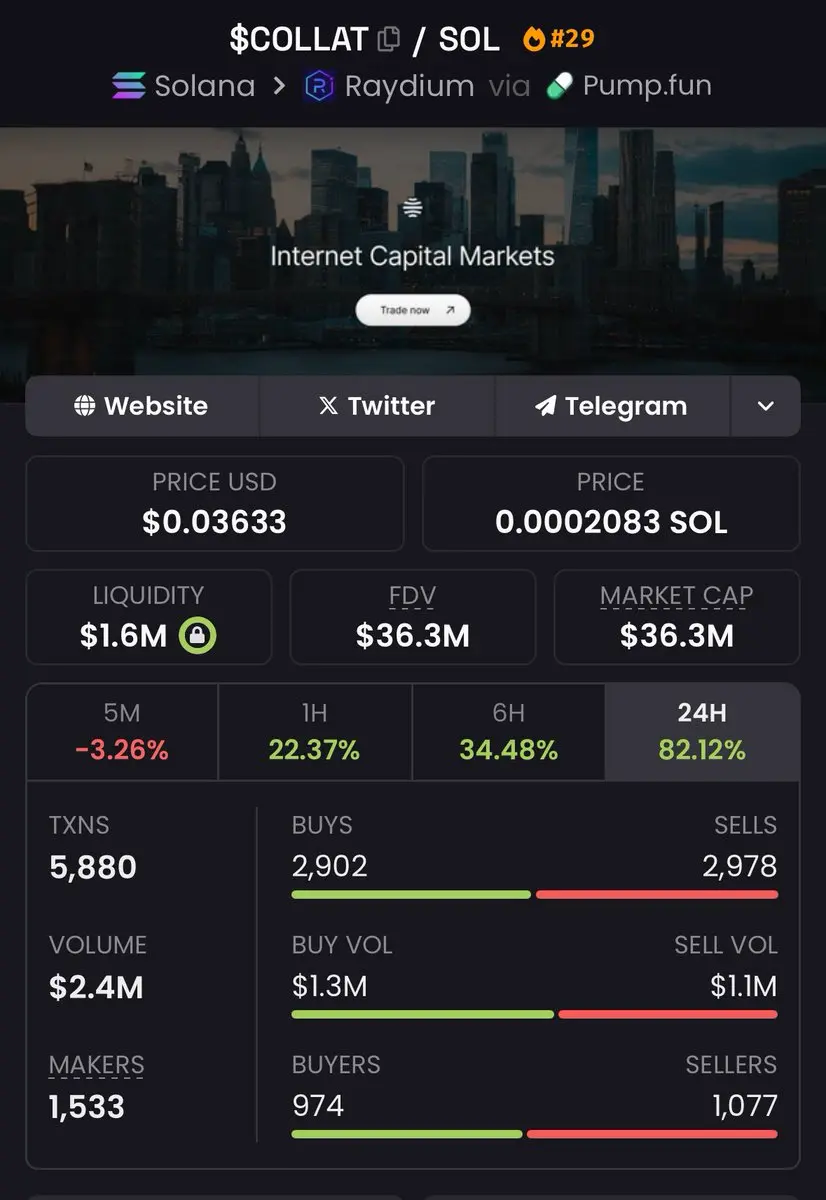Click the Telegram paper plane icon
Viewport: 826px width, 1200px height.
(545, 406)
